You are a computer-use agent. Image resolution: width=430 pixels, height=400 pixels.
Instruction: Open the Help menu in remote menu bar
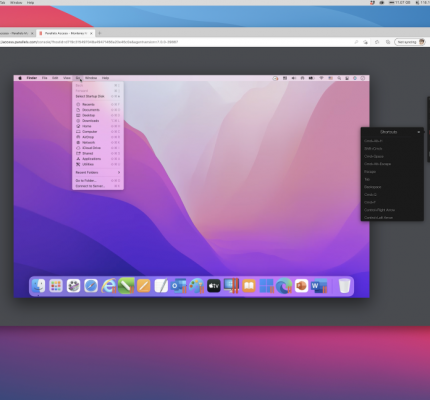click(x=105, y=78)
